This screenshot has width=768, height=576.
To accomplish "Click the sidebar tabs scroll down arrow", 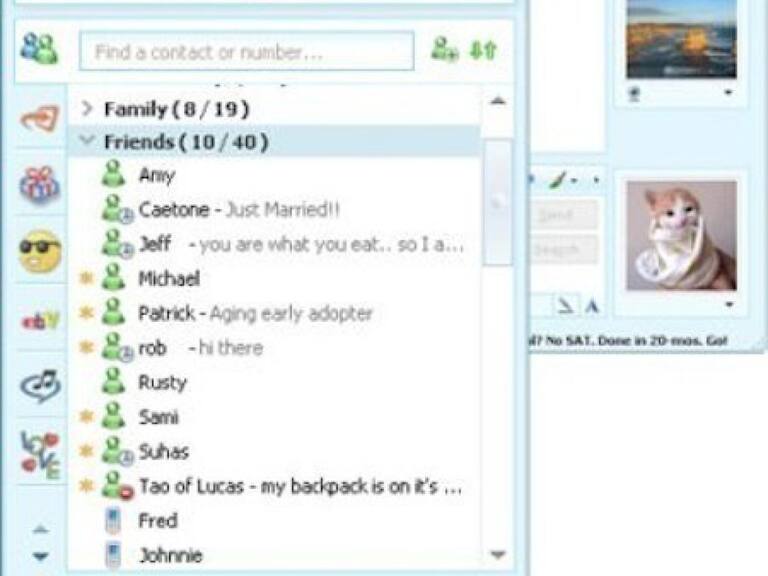I will 40,556.
